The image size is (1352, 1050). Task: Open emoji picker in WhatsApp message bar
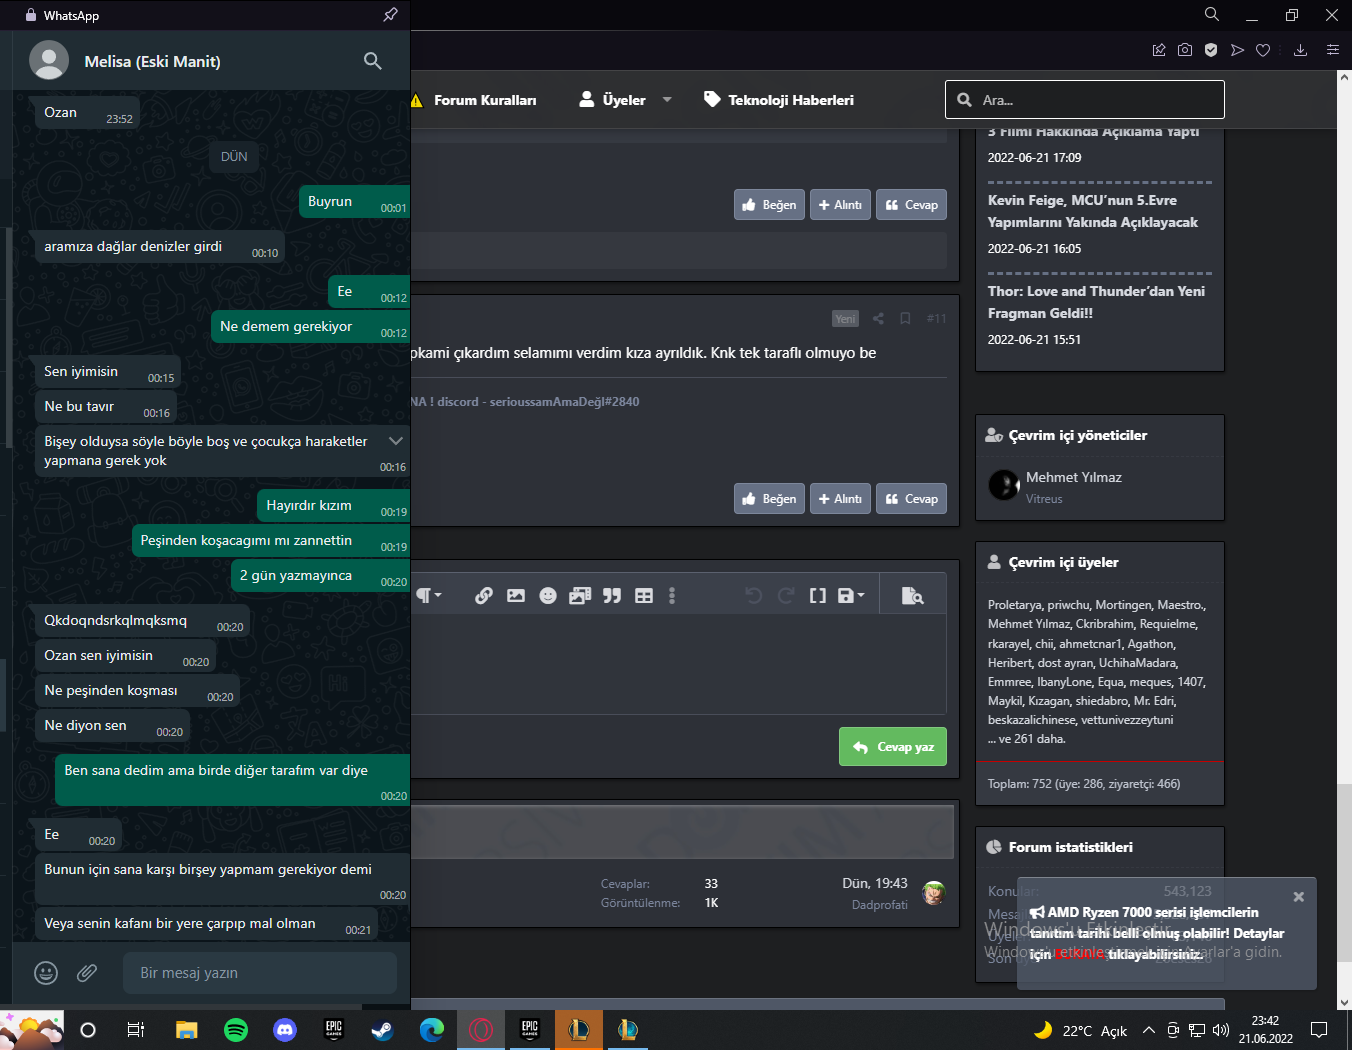click(46, 973)
